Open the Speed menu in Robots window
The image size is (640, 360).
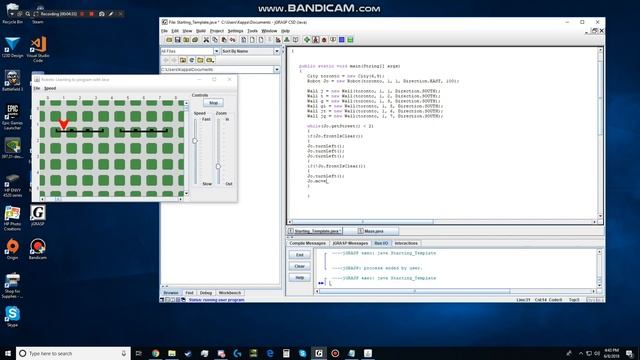point(50,88)
